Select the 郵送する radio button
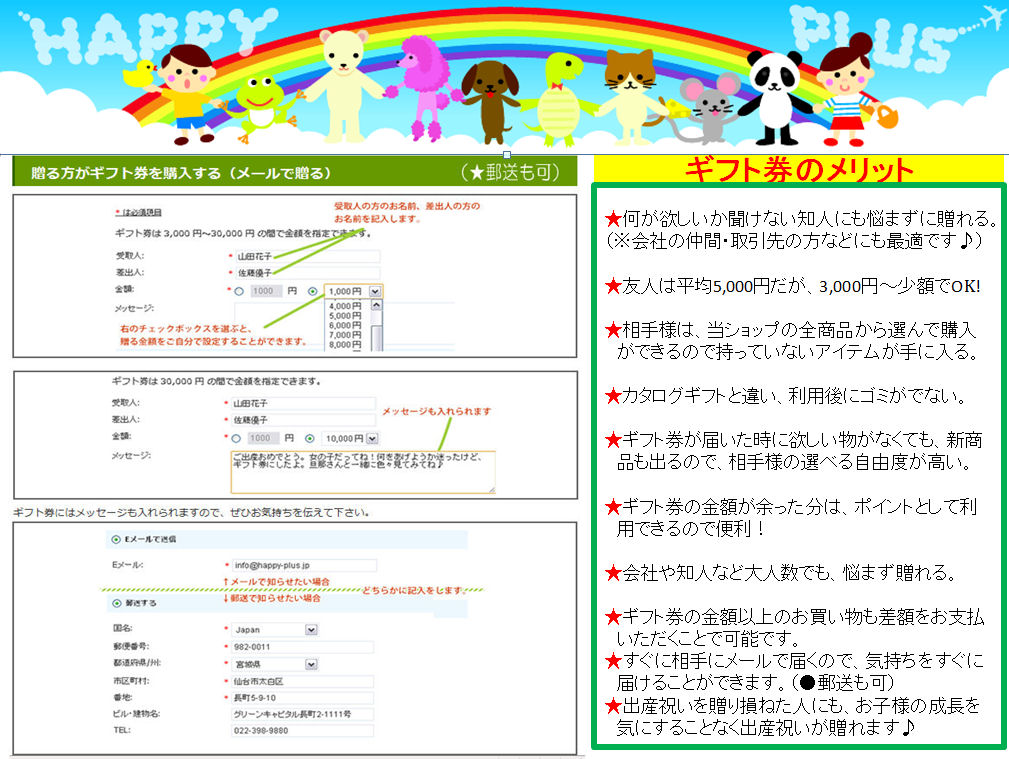Image resolution: width=1009 pixels, height=759 pixels. (116, 603)
